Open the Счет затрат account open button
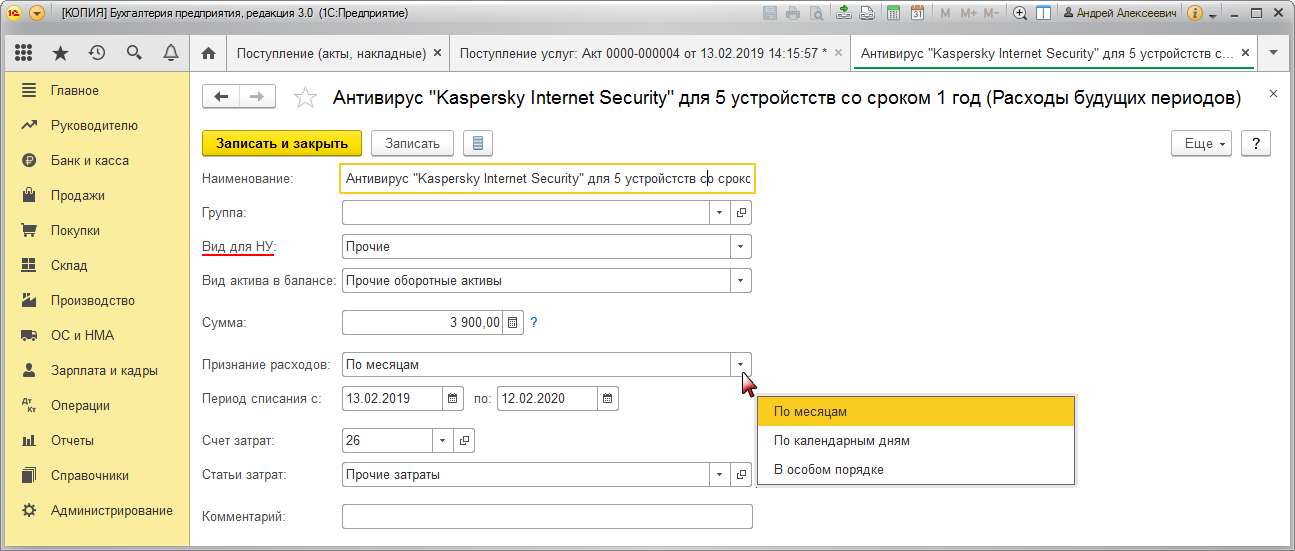 point(464,440)
